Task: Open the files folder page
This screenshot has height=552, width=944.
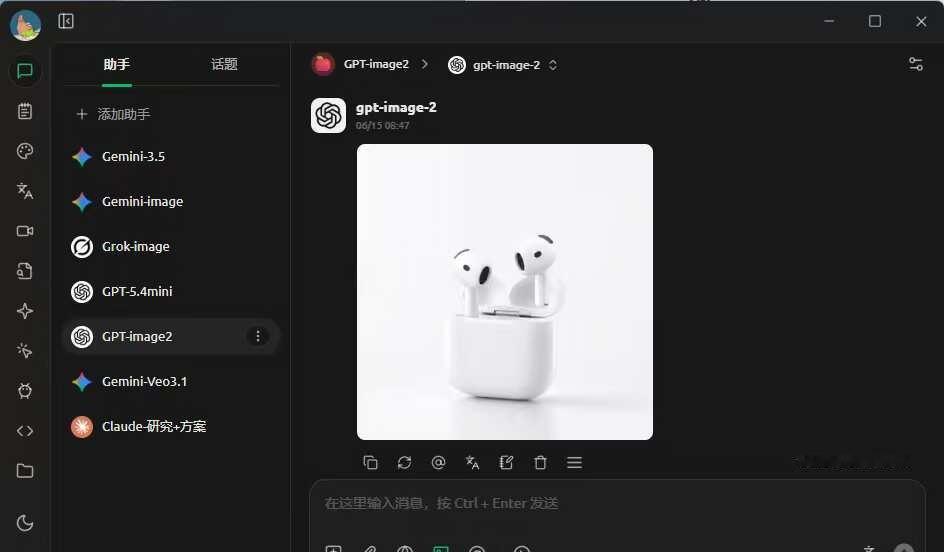Action: tap(25, 471)
